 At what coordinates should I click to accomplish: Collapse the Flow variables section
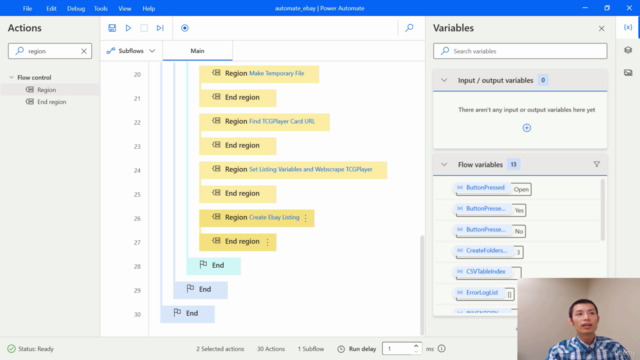444,164
